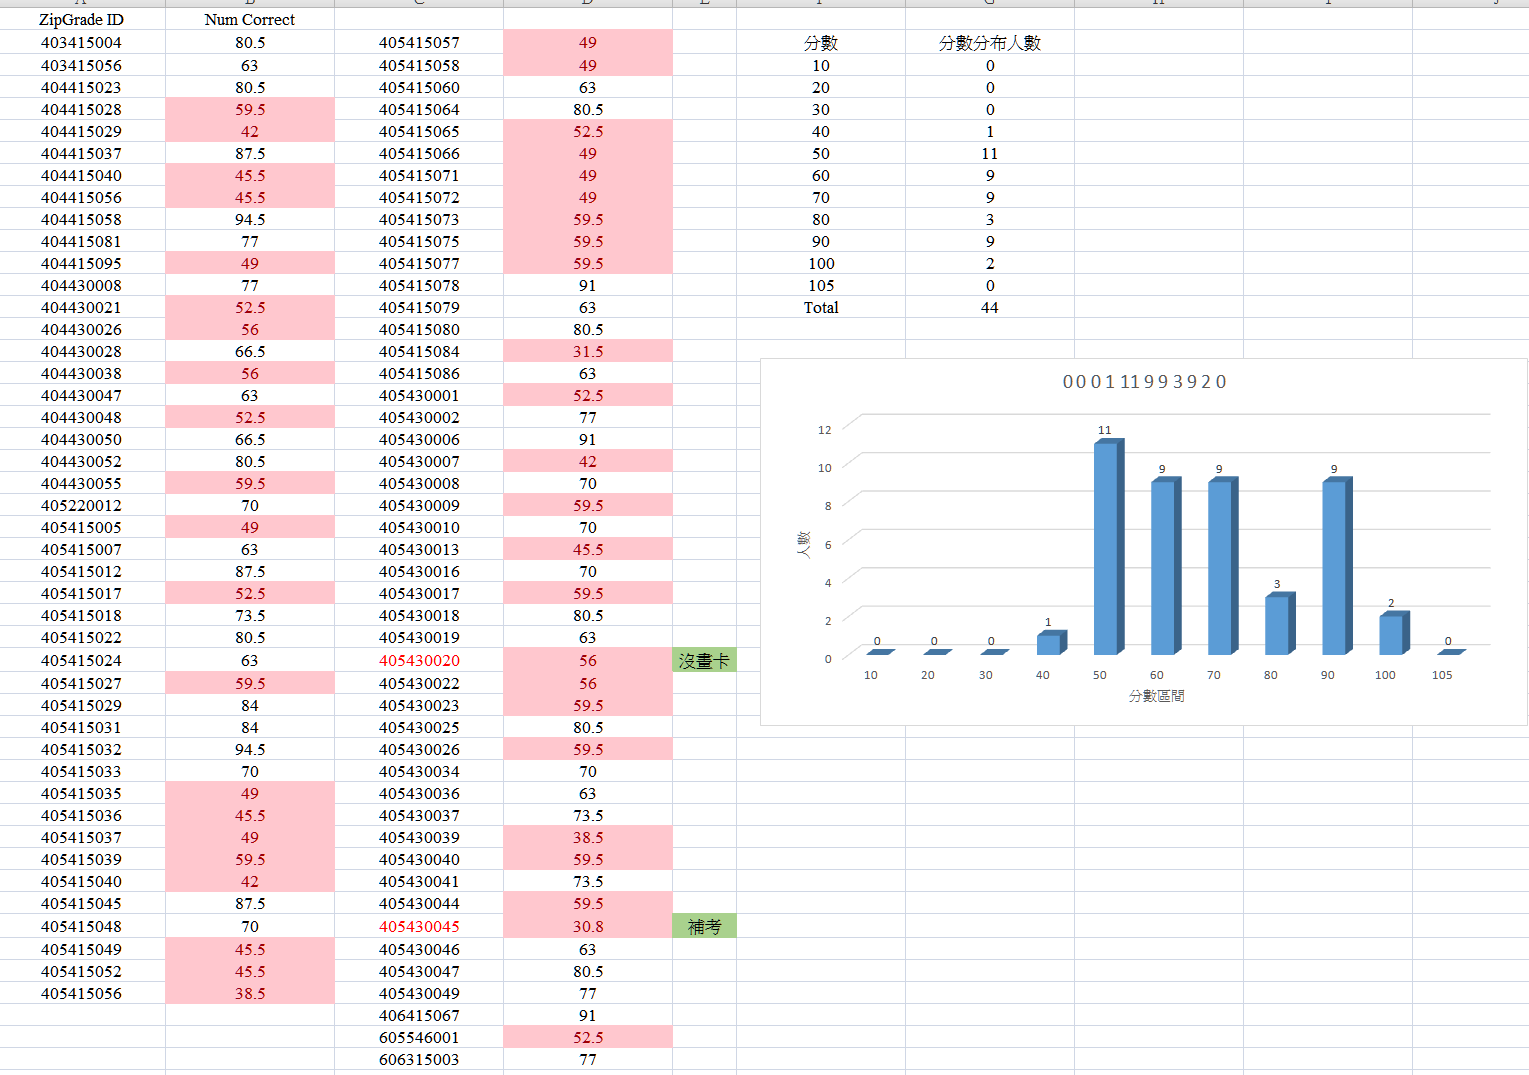Click the green "沒畫卡" note cell
The image size is (1529, 1075).
[x=704, y=661]
